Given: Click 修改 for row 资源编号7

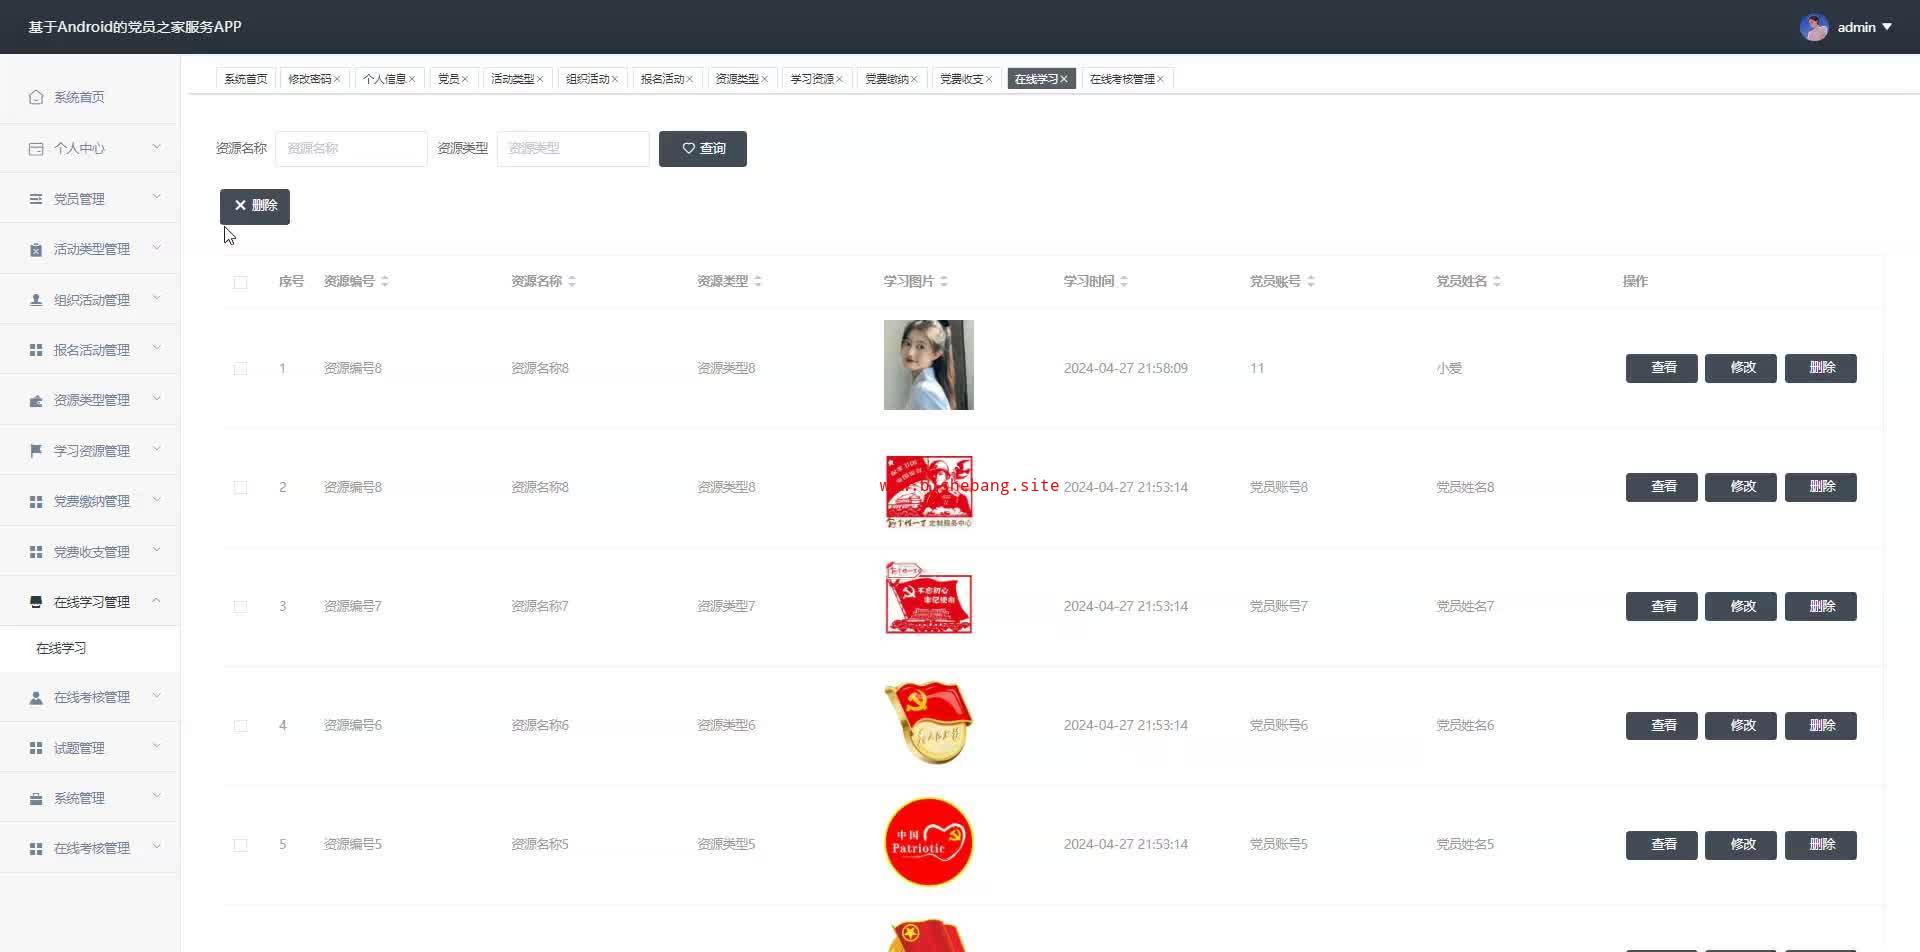Looking at the screenshot, I should pyautogui.click(x=1741, y=606).
